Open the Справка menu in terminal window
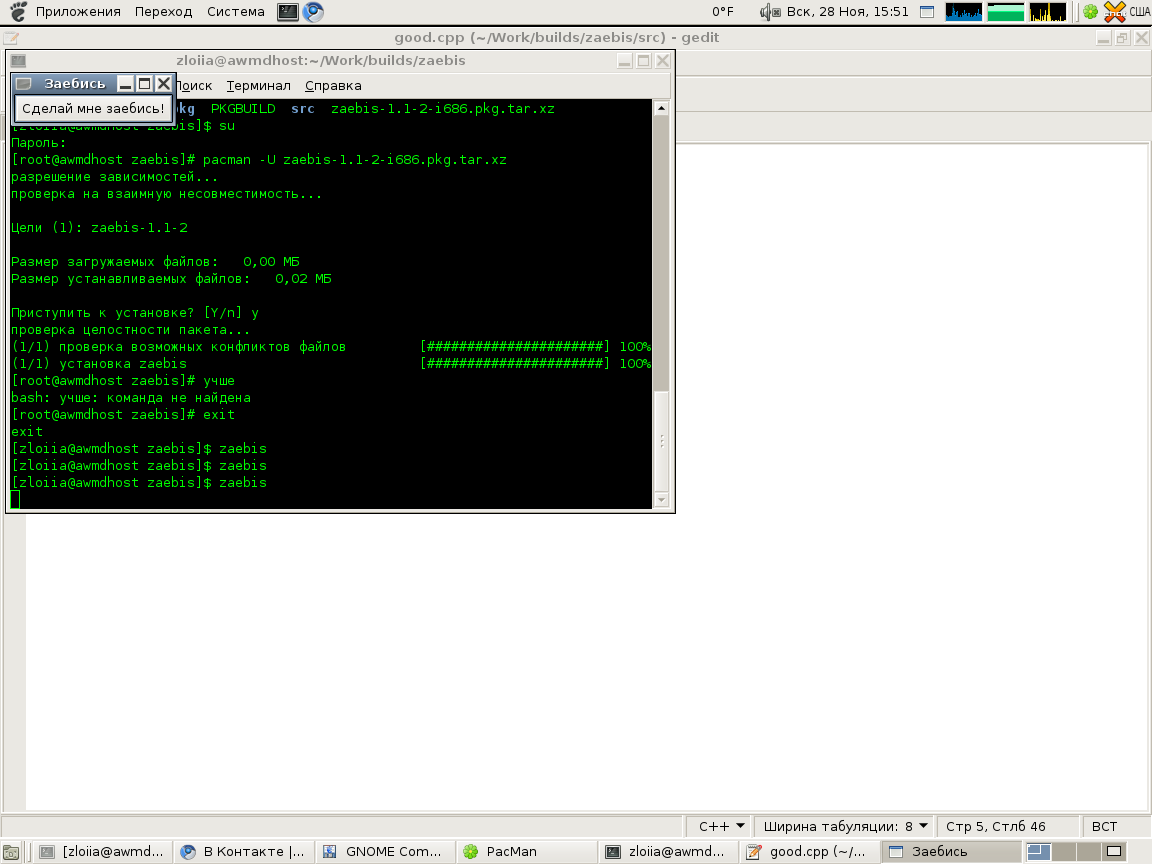 333,86
